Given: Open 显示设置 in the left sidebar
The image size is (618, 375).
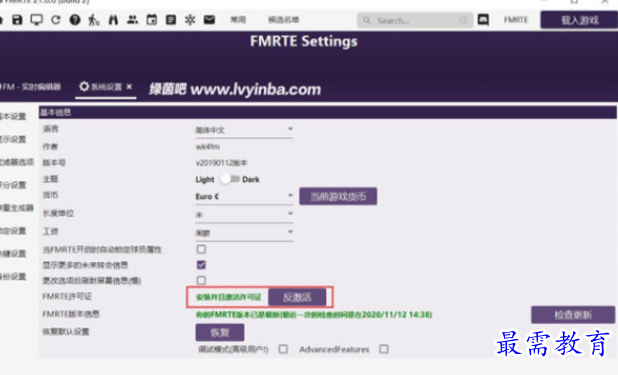Looking at the screenshot, I should 13,139.
